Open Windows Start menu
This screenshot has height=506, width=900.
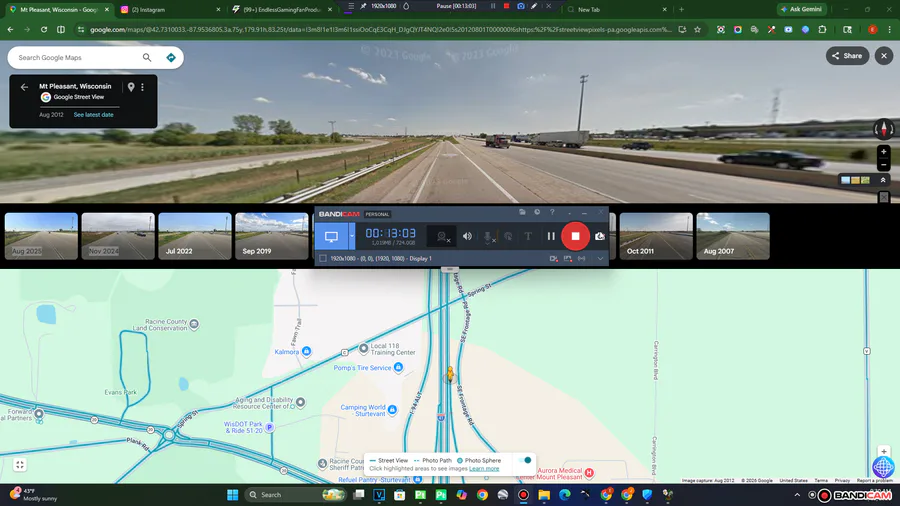click(232, 495)
